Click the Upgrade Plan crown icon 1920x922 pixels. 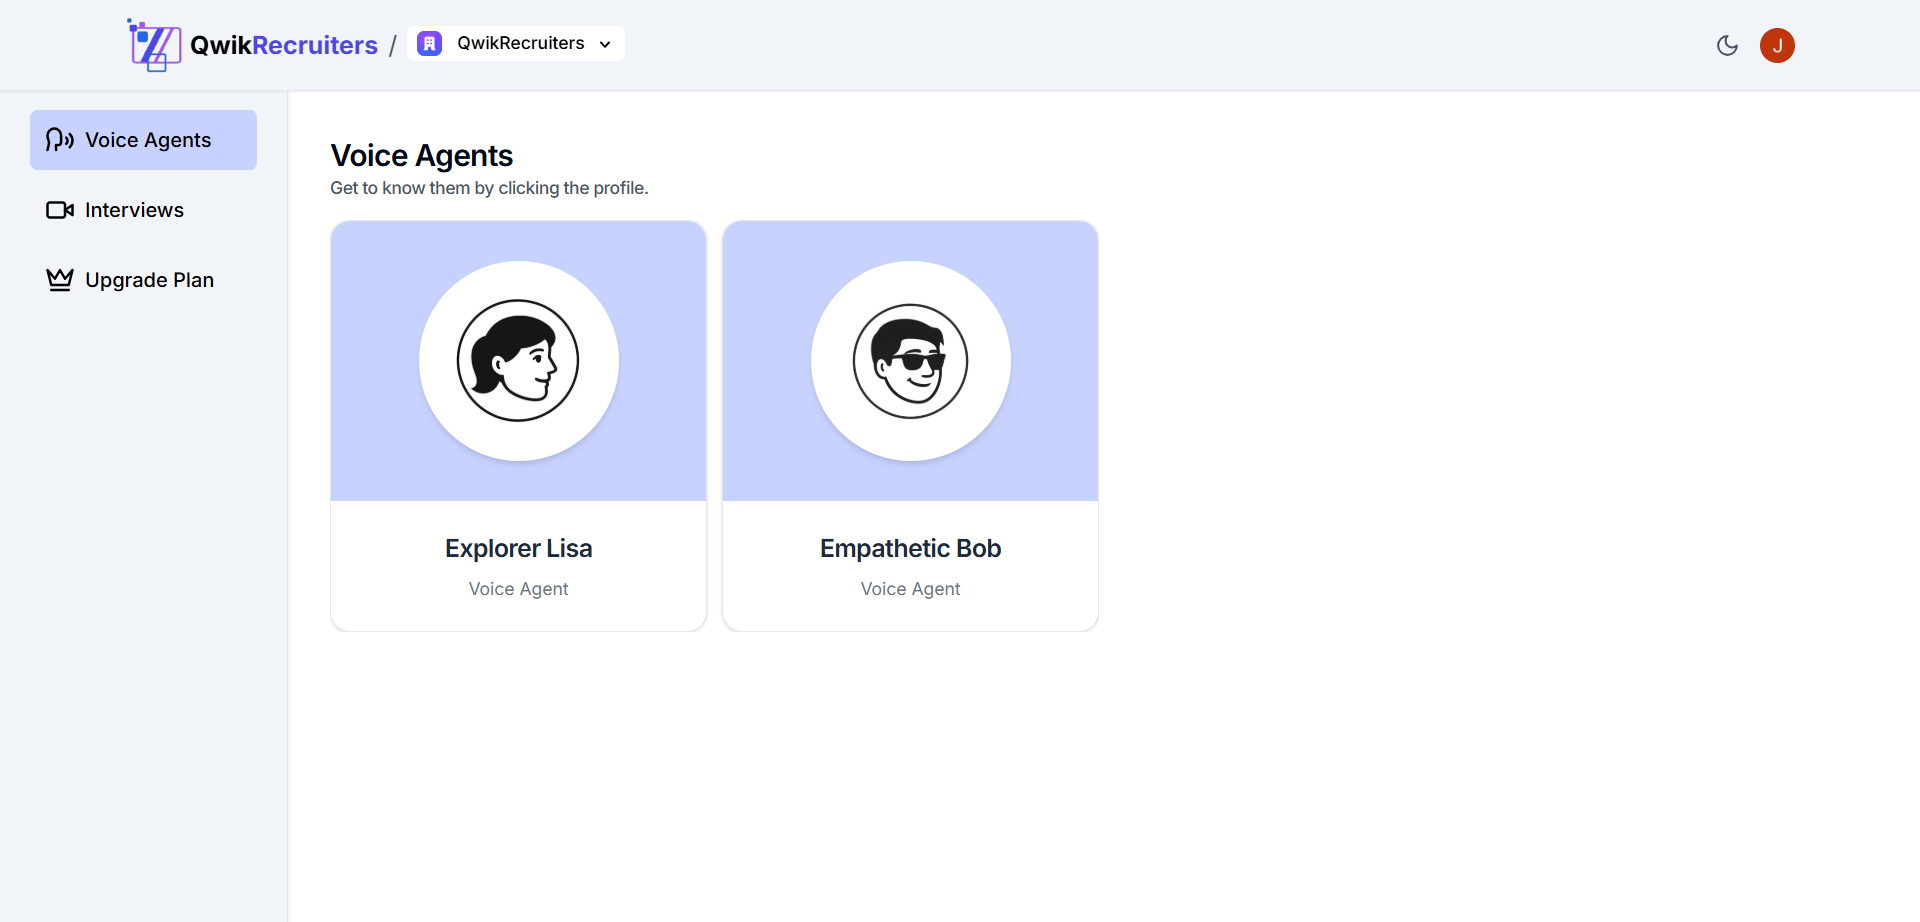pyautogui.click(x=59, y=280)
